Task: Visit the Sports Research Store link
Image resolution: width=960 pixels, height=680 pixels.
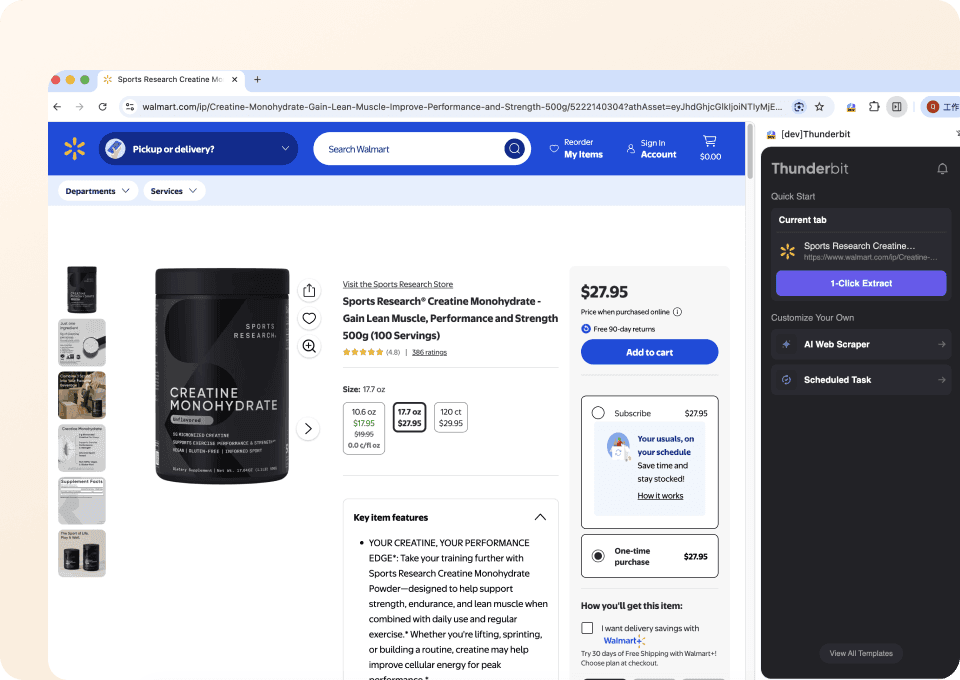Action: [x=398, y=284]
